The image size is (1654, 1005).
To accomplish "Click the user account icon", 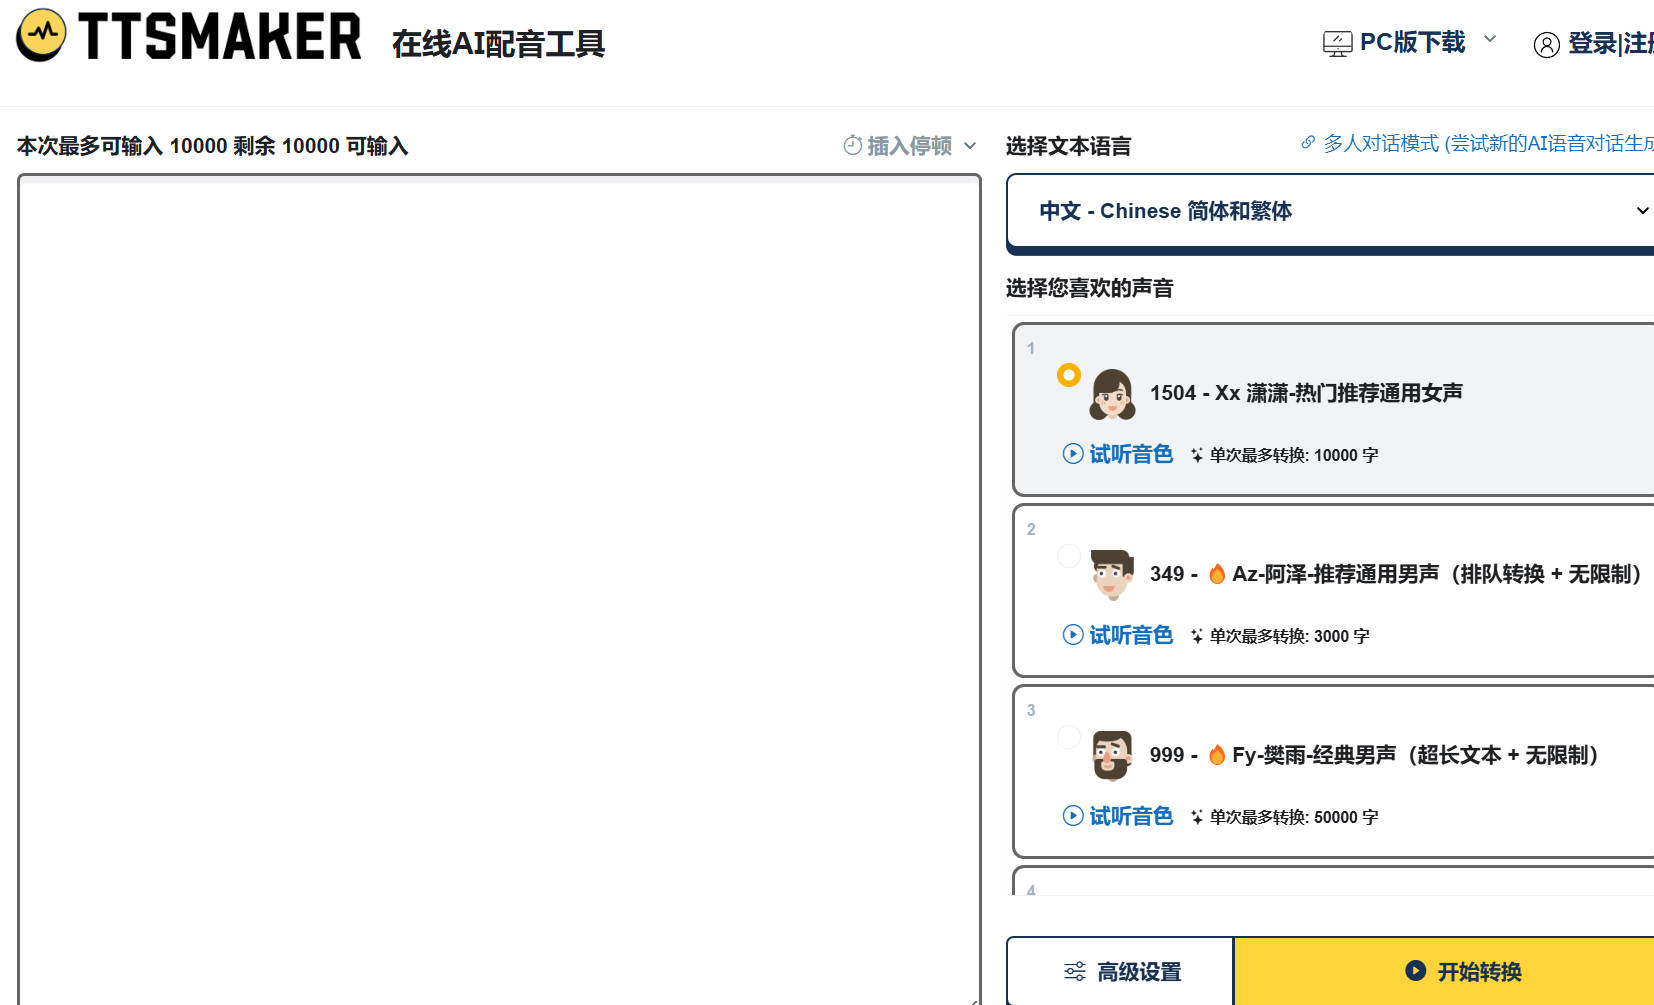I will pos(1546,45).
